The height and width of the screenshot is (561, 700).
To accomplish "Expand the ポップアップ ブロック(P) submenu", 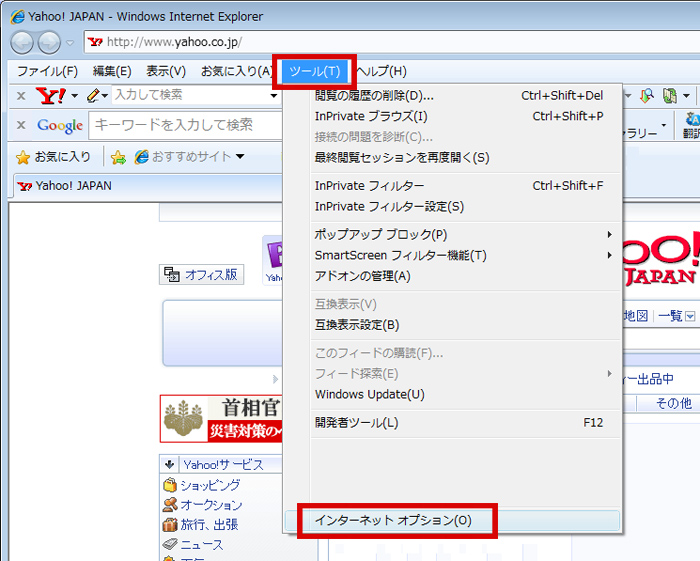I will coord(453,234).
